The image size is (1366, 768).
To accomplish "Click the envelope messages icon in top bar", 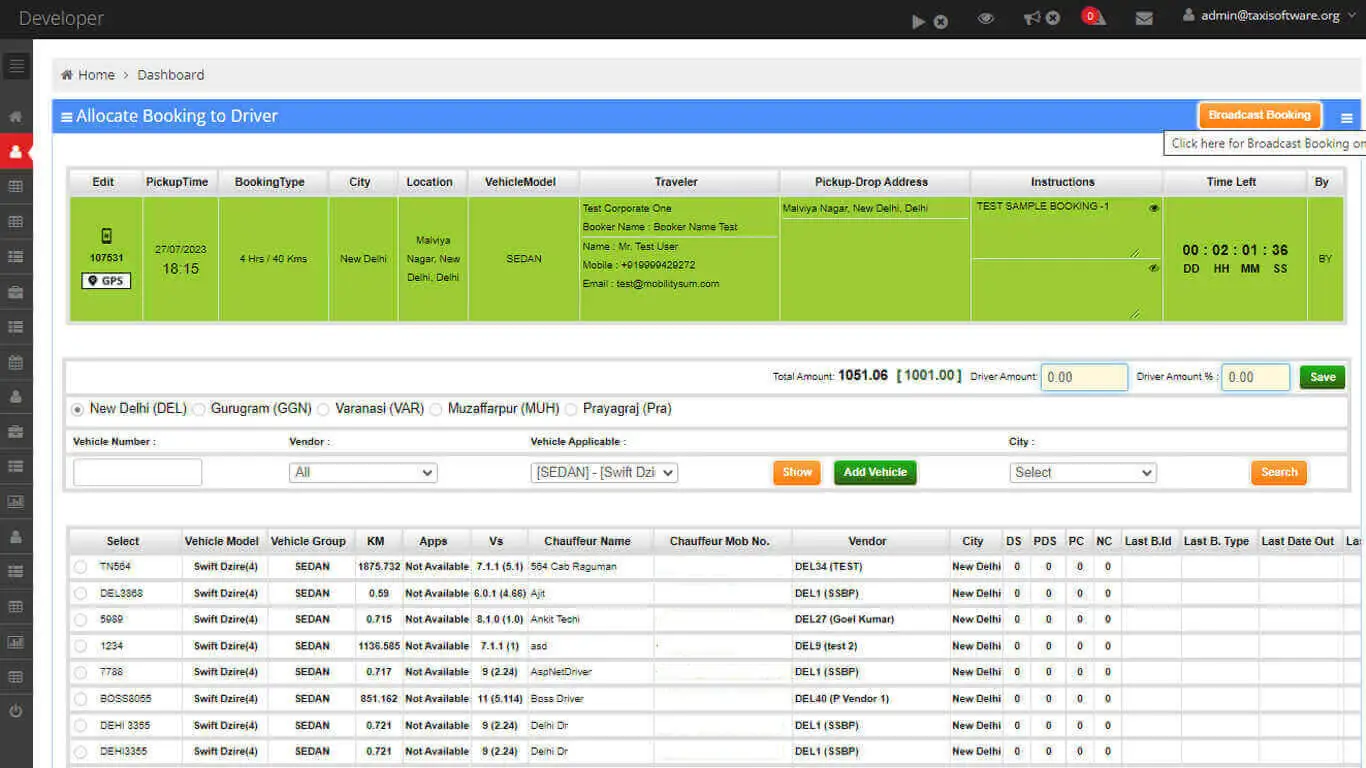I will coord(1144,18).
